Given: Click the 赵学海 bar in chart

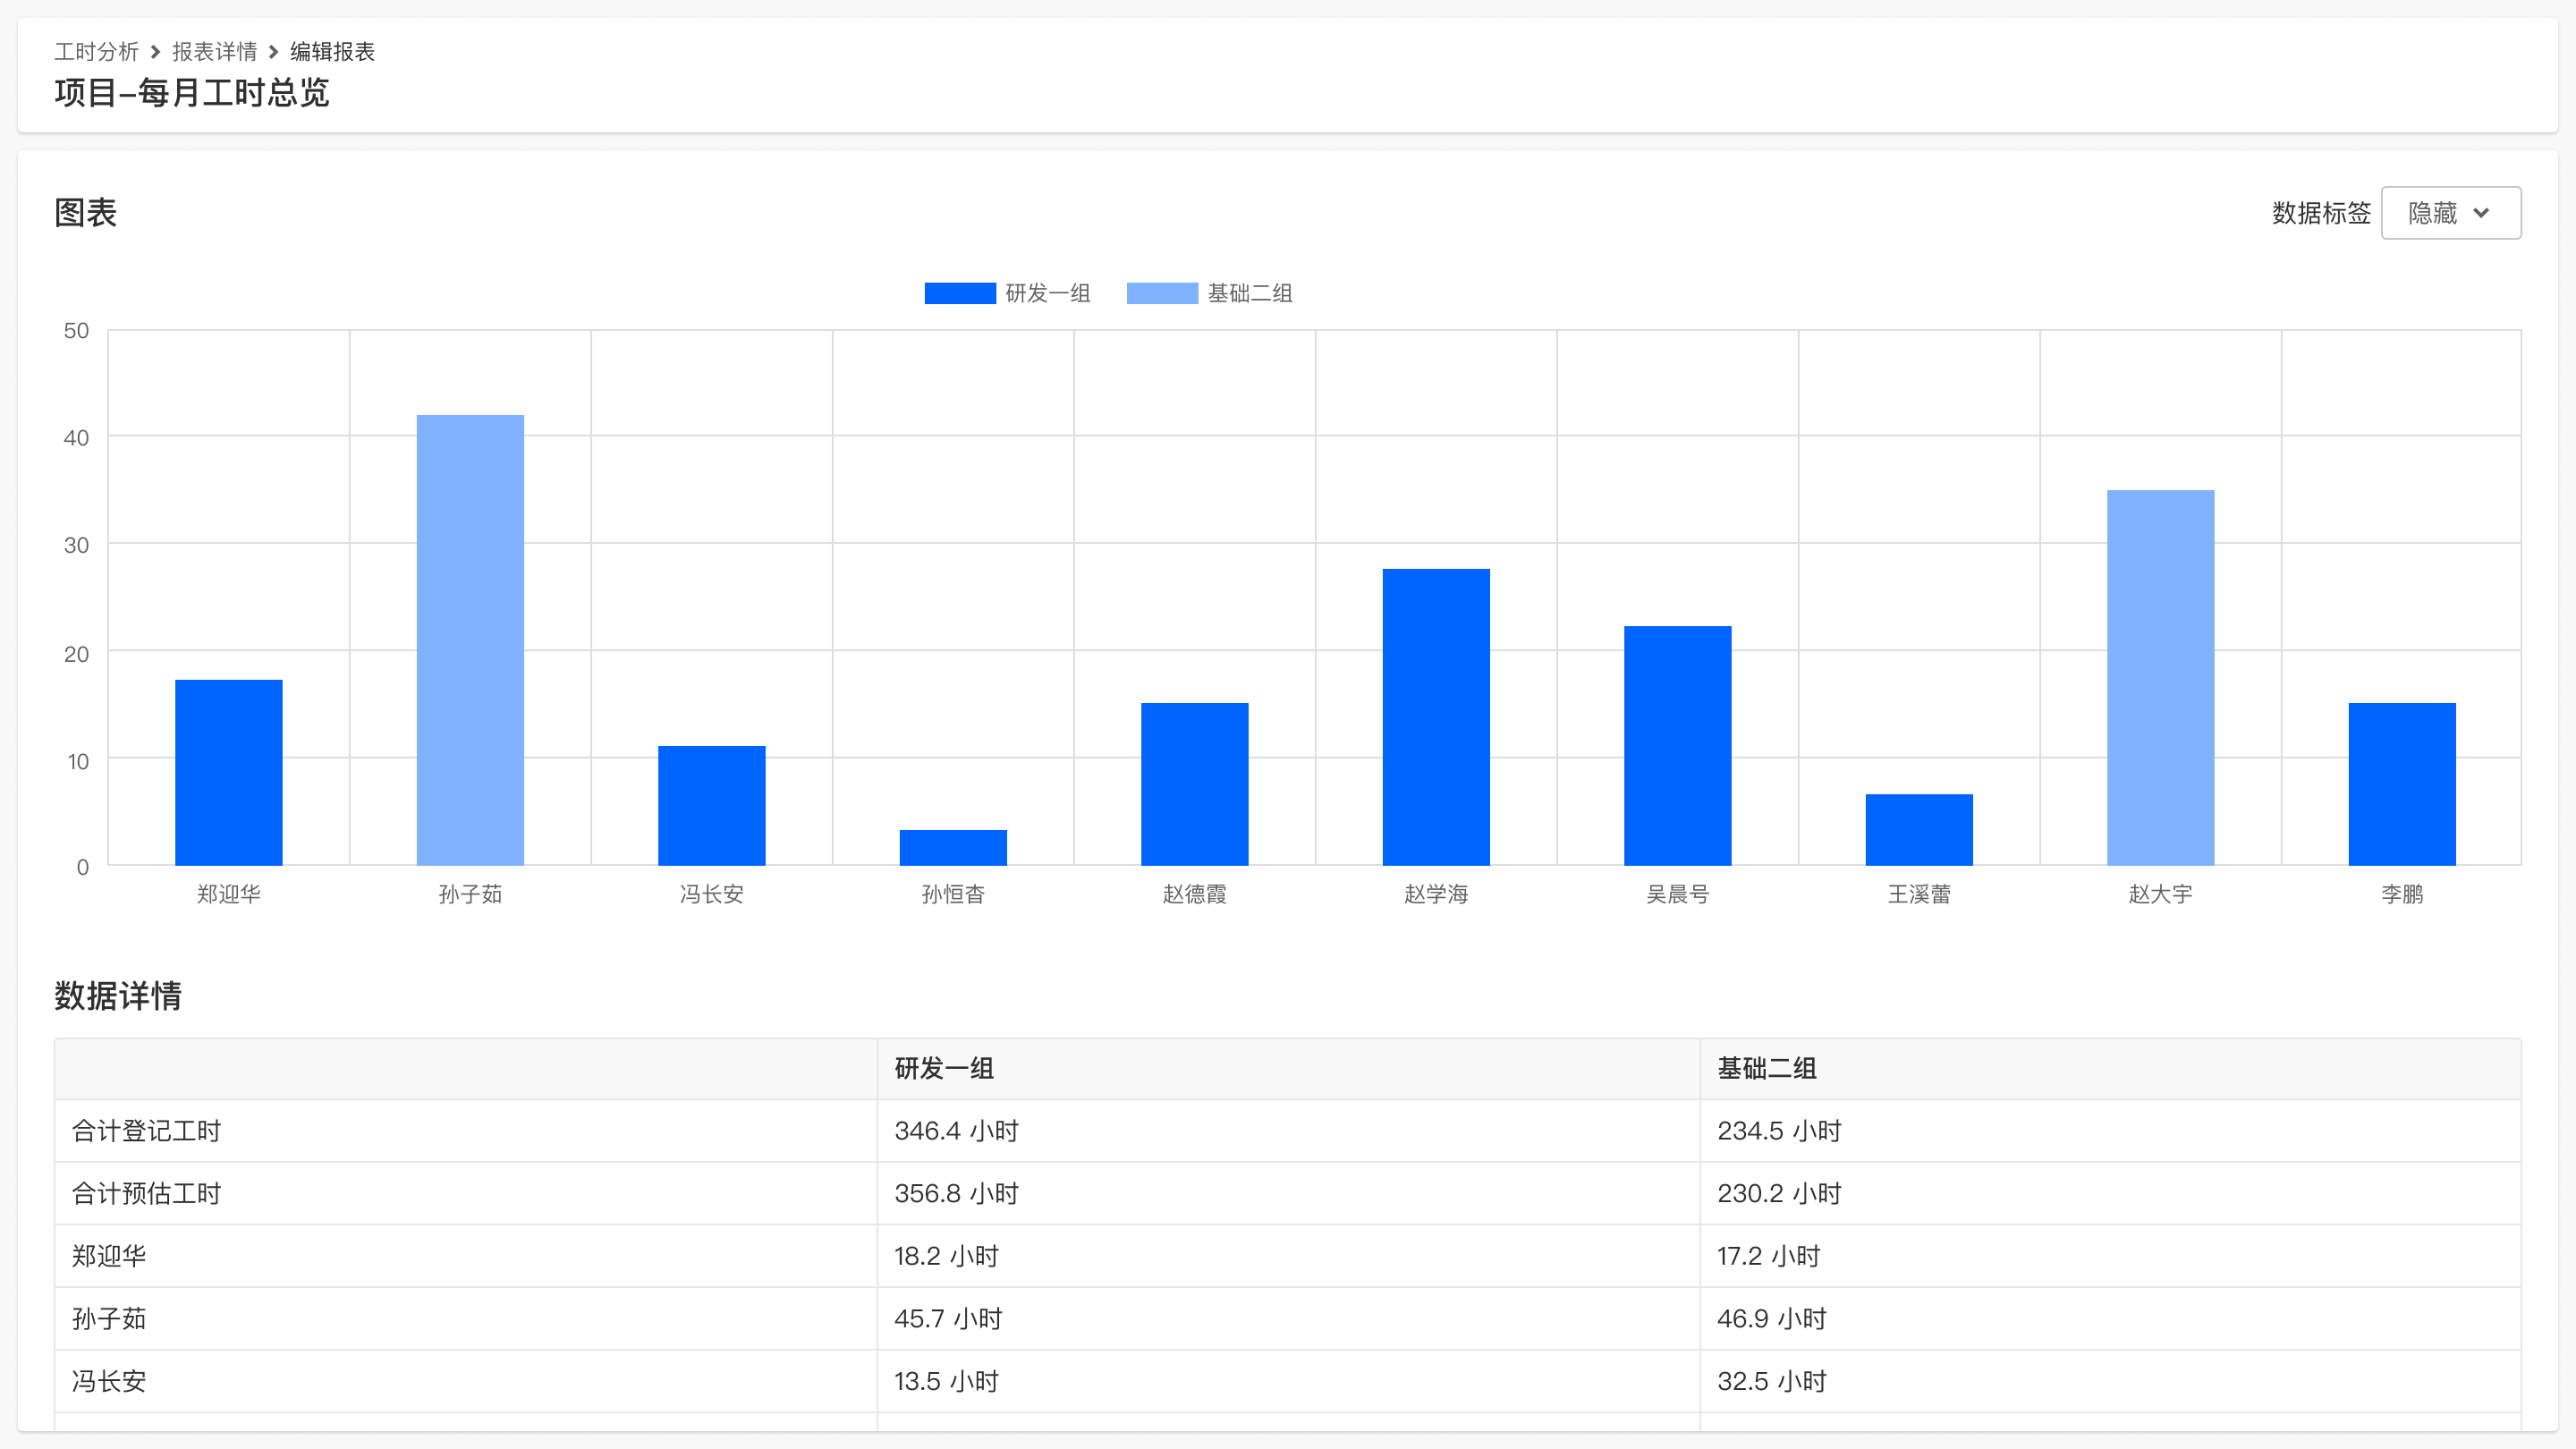Looking at the screenshot, I should 1436,716.
